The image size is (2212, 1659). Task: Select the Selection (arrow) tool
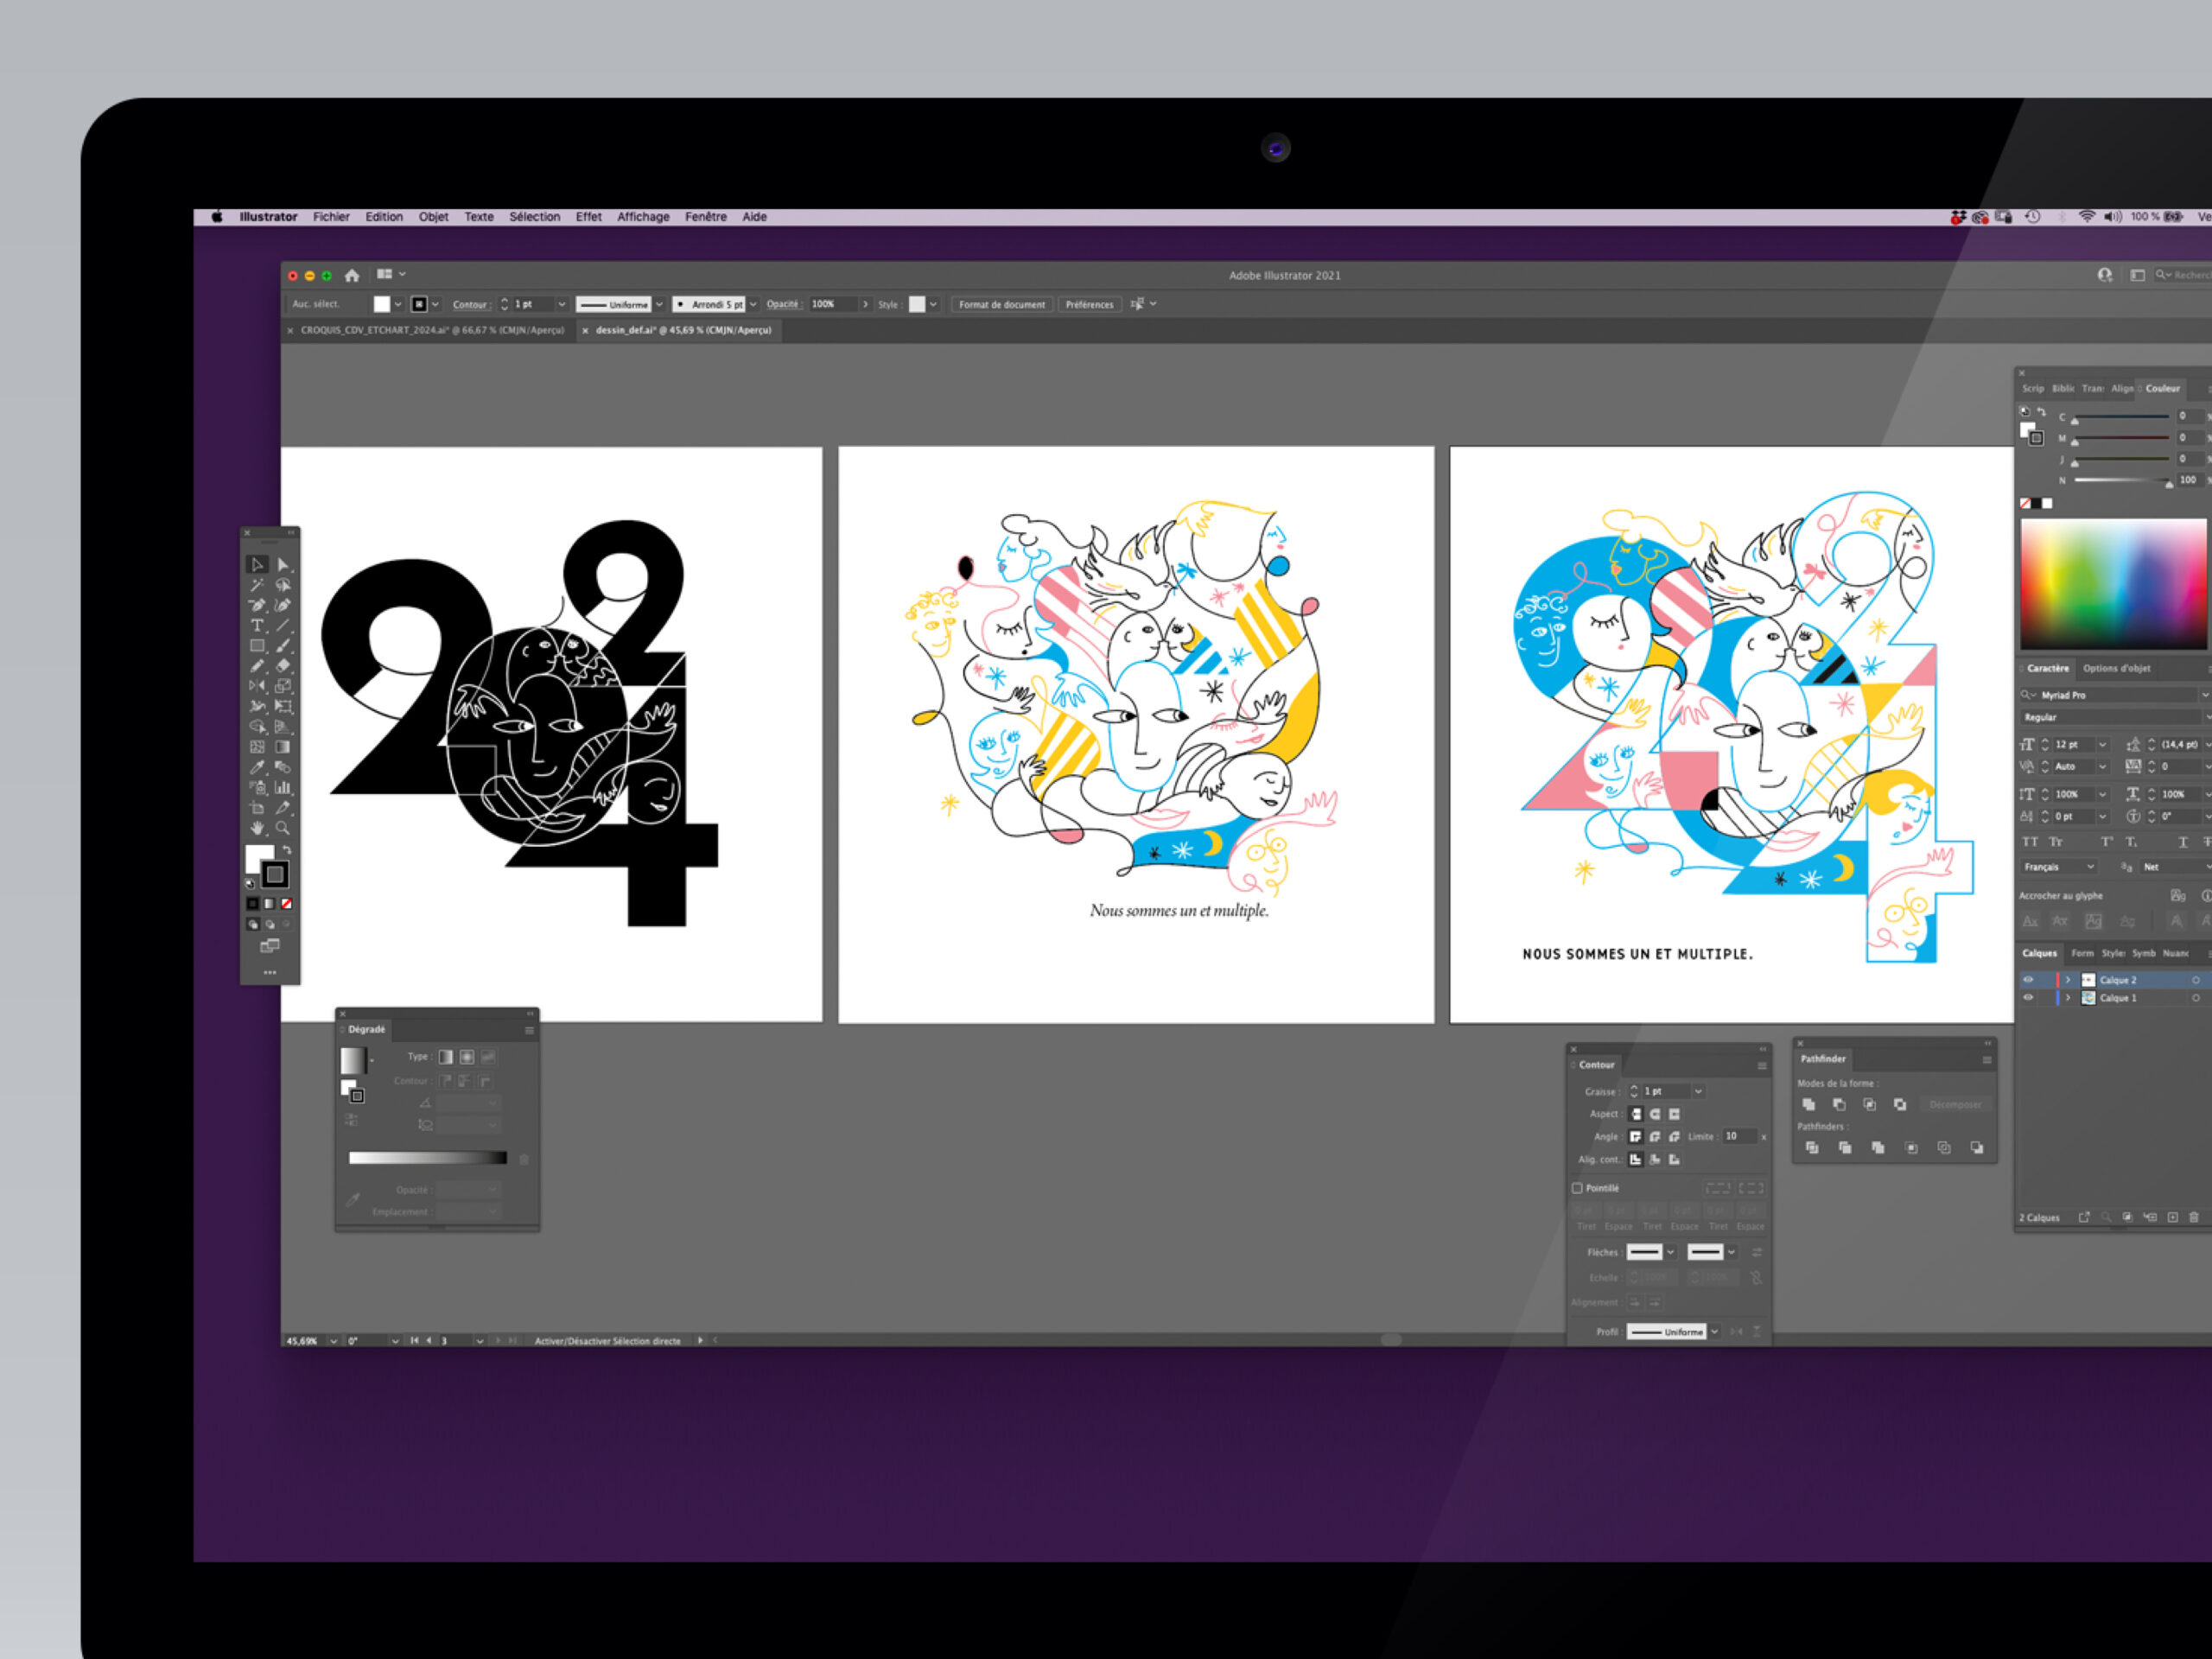coord(257,565)
